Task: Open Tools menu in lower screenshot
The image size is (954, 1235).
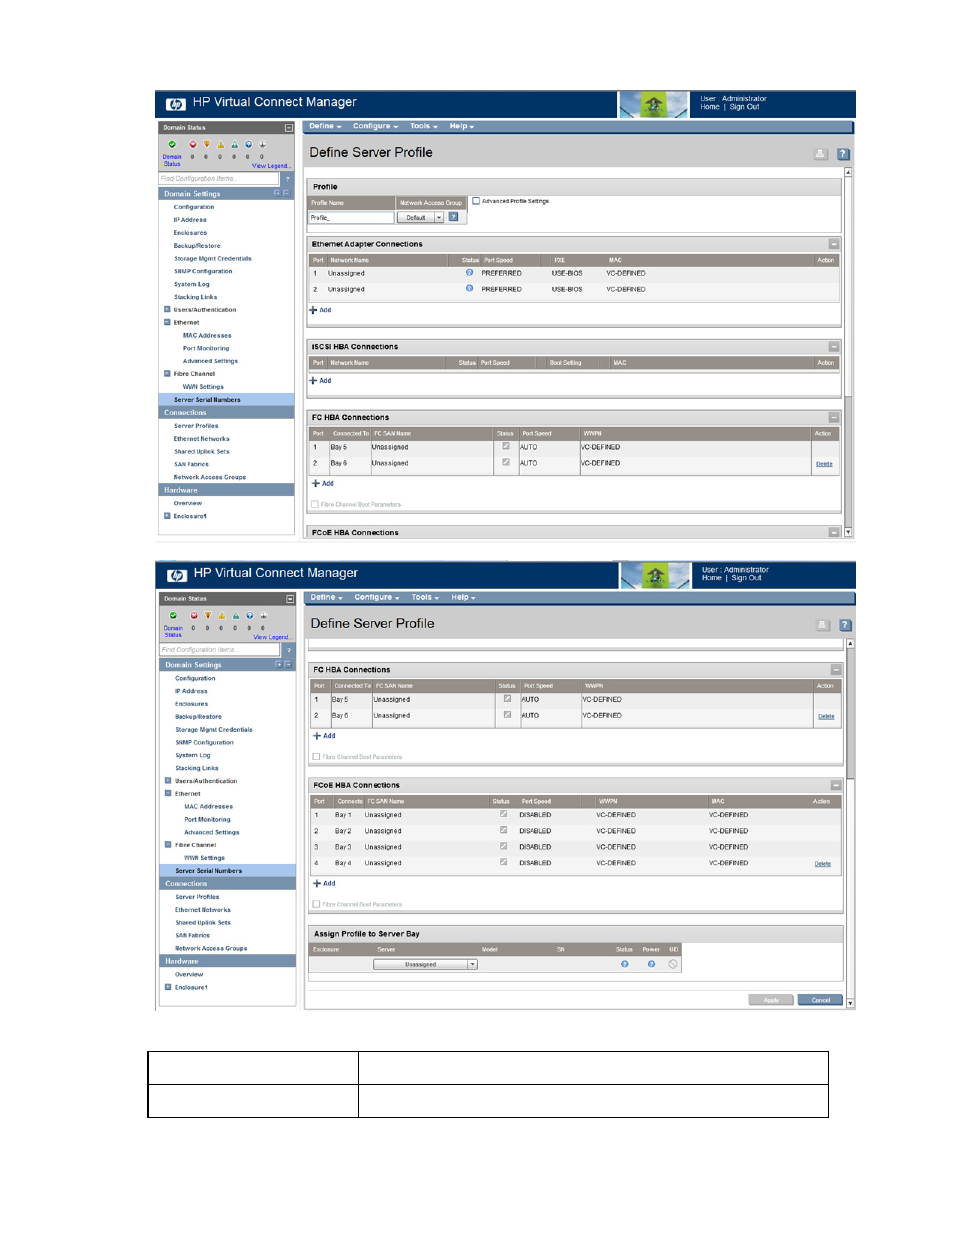Action: [426, 597]
